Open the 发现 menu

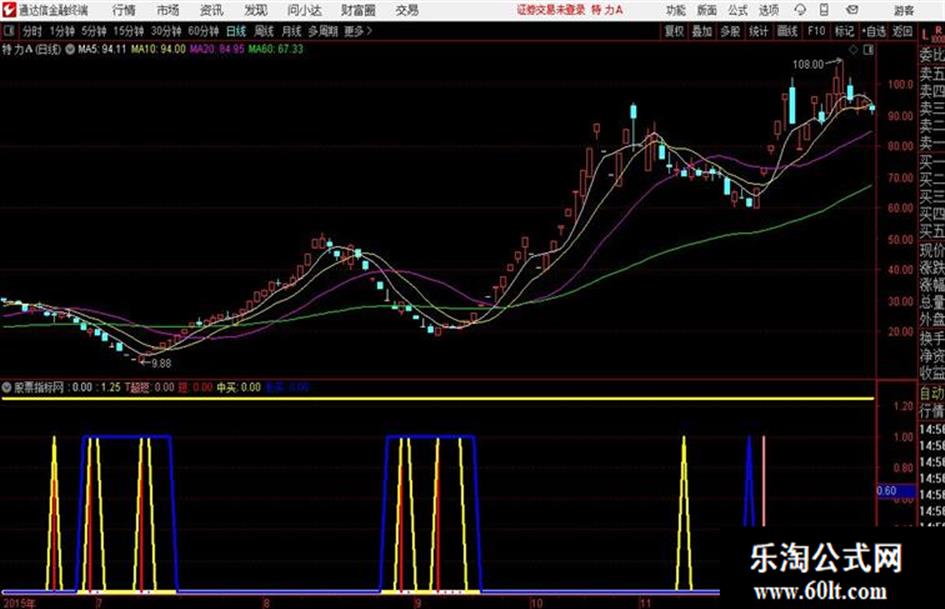(x=255, y=10)
